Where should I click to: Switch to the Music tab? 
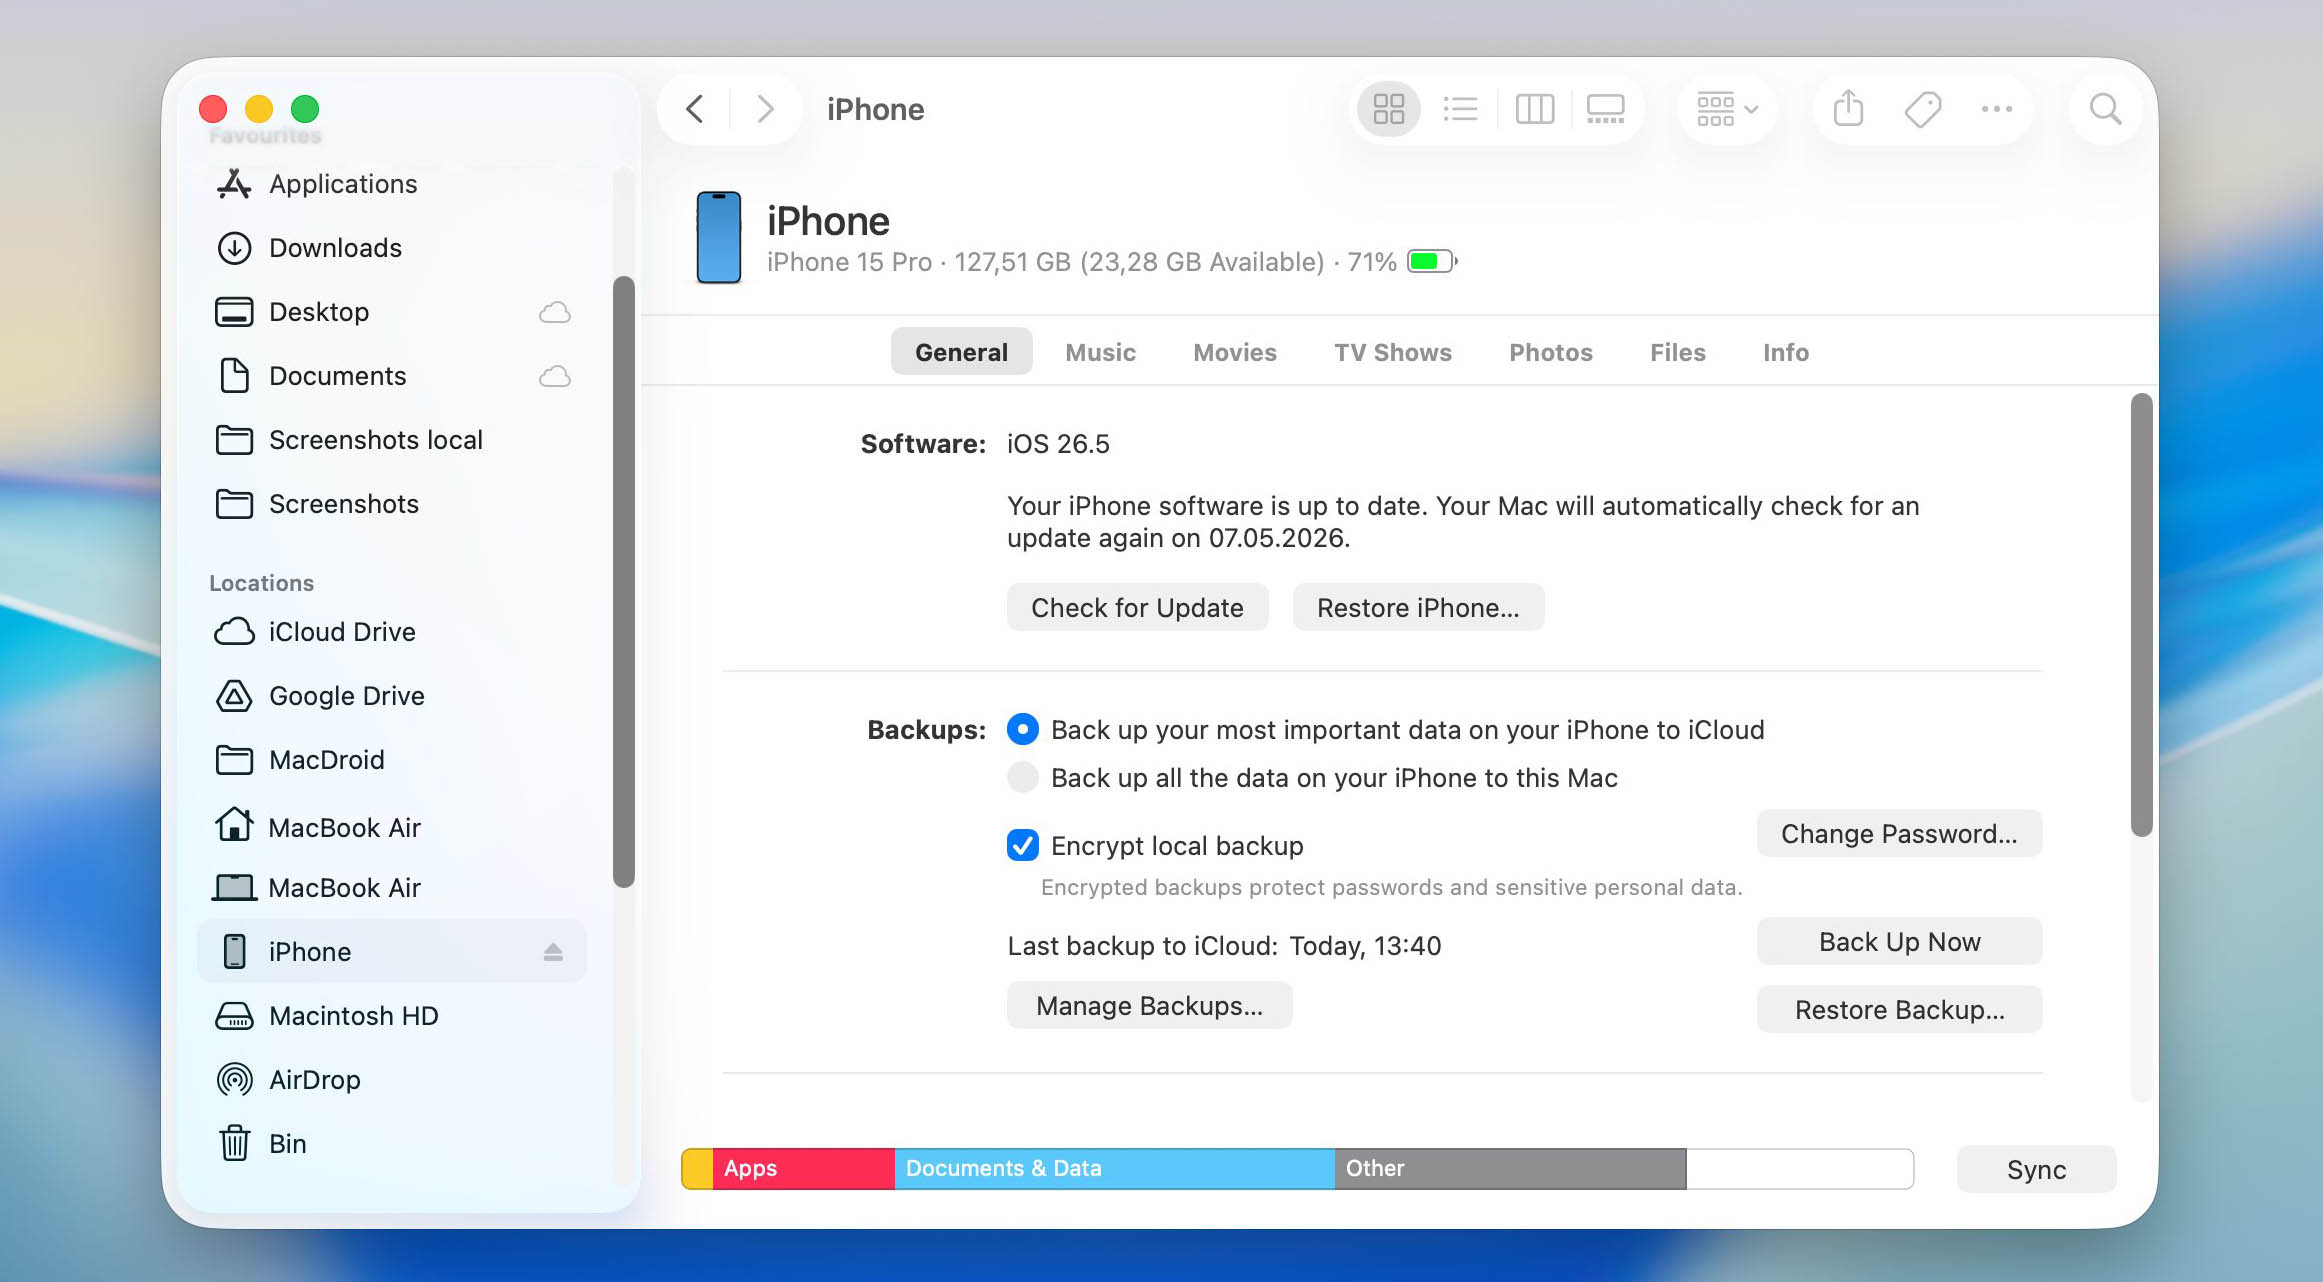1100,352
